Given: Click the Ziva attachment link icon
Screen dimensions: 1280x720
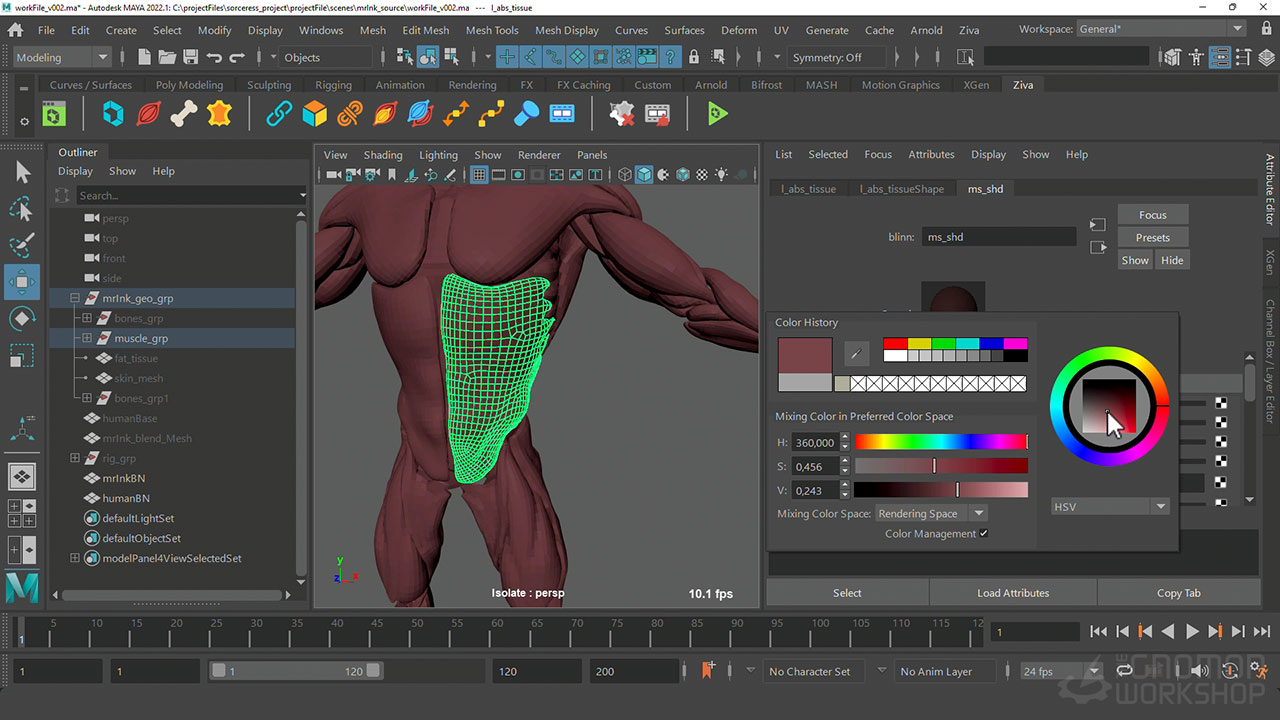Looking at the screenshot, I should coord(279,115).
